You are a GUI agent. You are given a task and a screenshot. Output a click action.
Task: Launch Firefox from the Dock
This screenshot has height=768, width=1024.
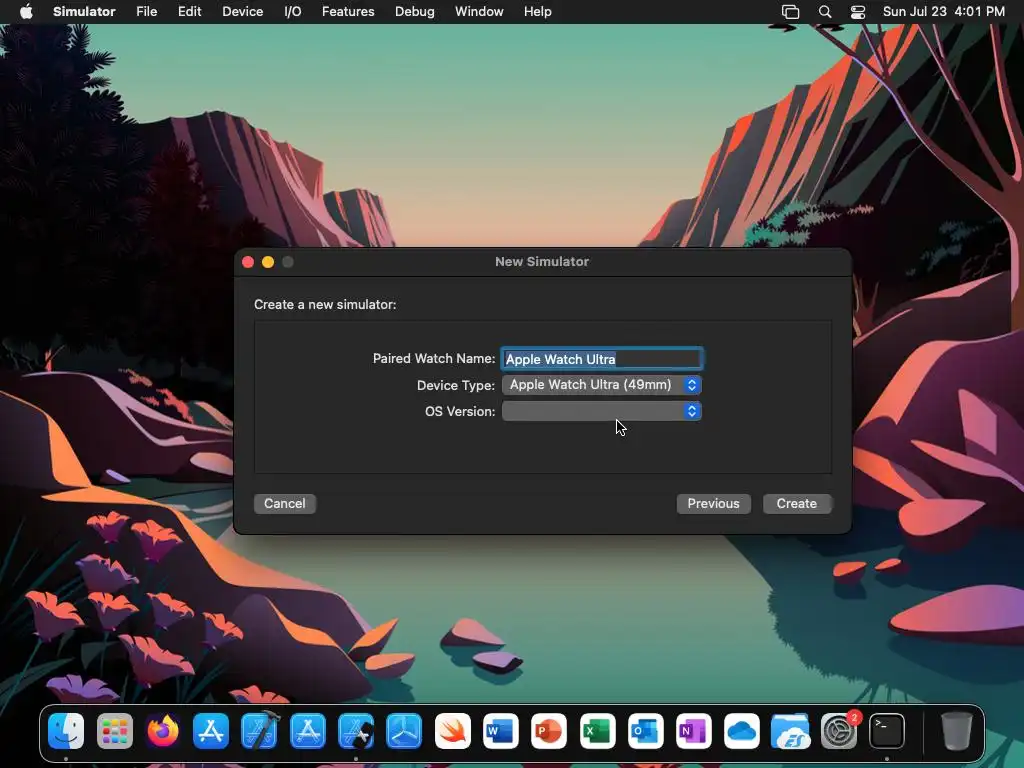(x=163, y=731)
